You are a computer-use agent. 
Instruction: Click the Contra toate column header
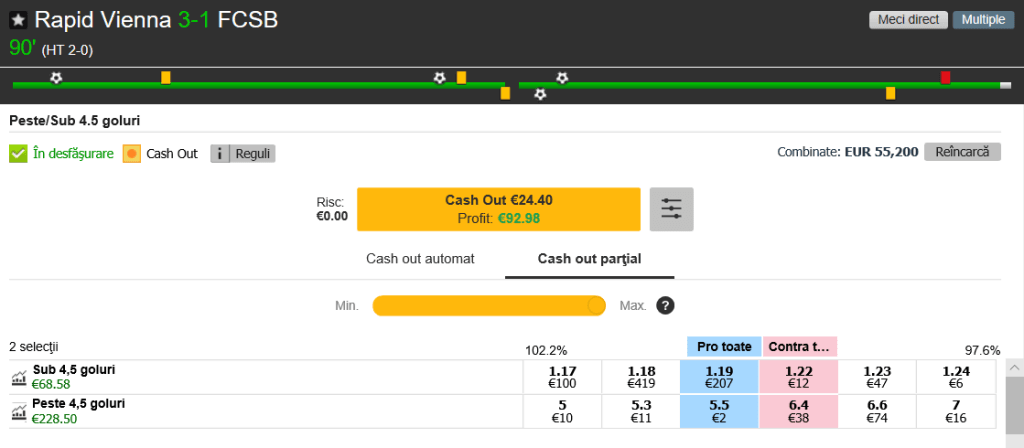[799, 347]
